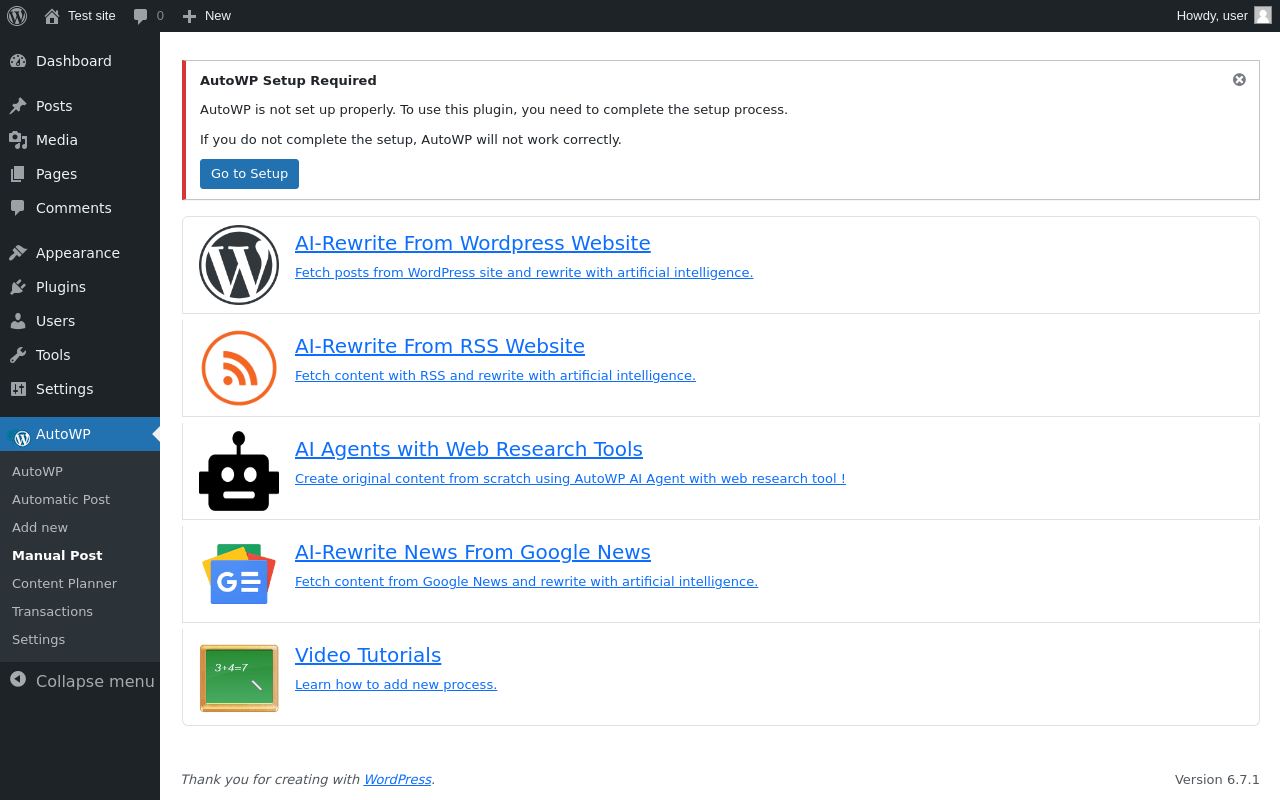The width and height of the screenshot is (1280, 800).
Task: Click the WordPress link in footer
Action: coord(397,779)
